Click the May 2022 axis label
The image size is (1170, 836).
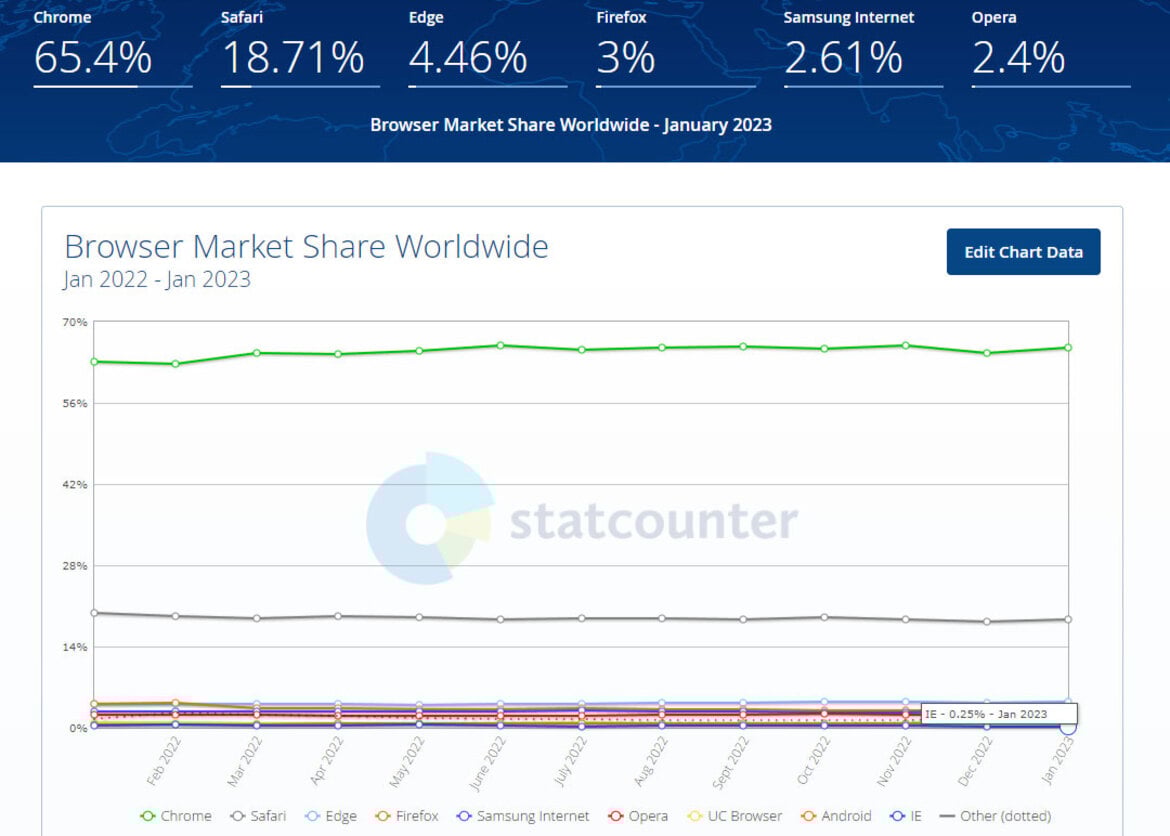407,761
